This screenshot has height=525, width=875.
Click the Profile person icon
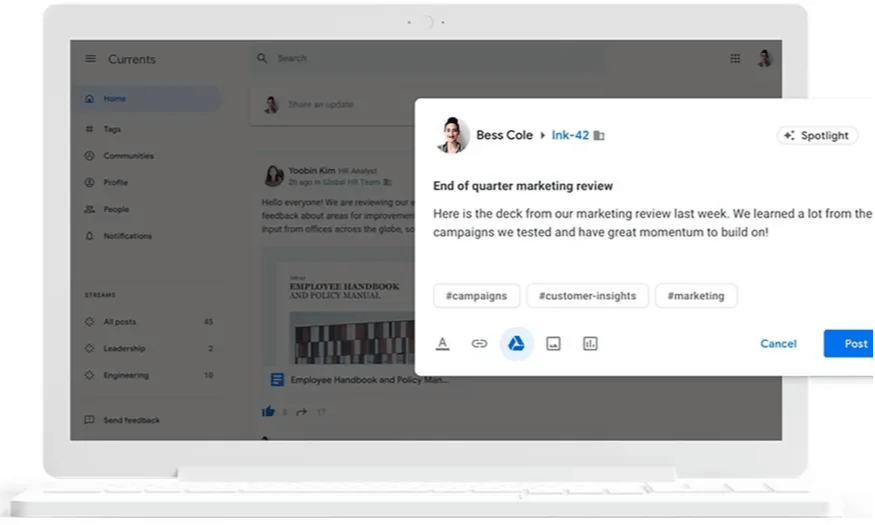point(89,182)
